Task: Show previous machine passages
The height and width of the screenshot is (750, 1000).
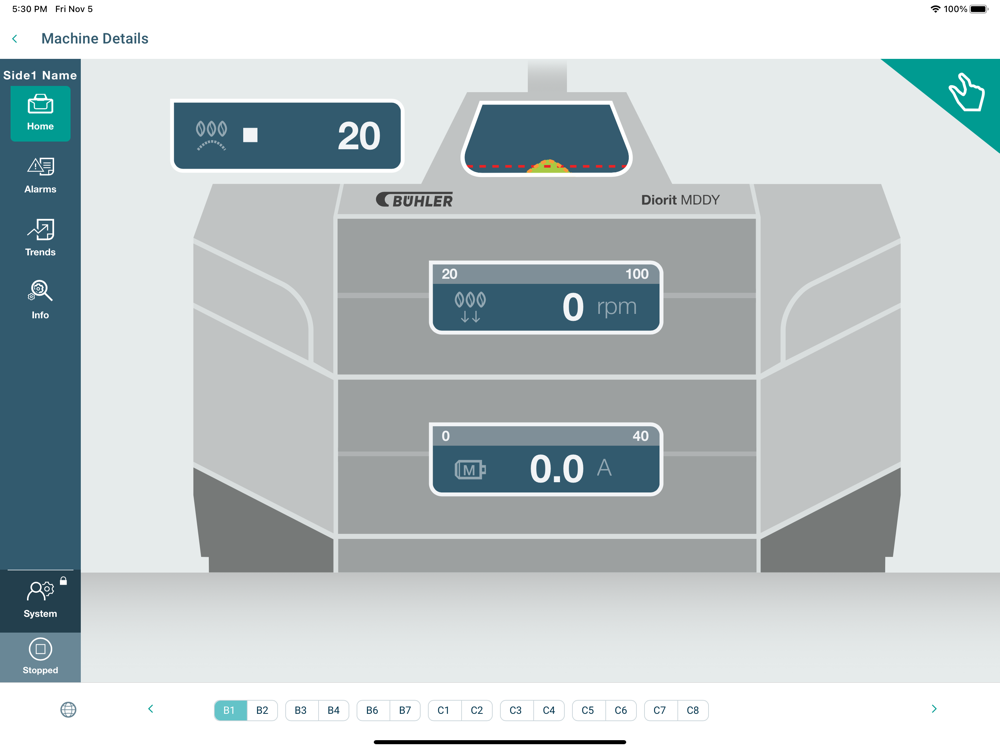Action: point(151,709)
